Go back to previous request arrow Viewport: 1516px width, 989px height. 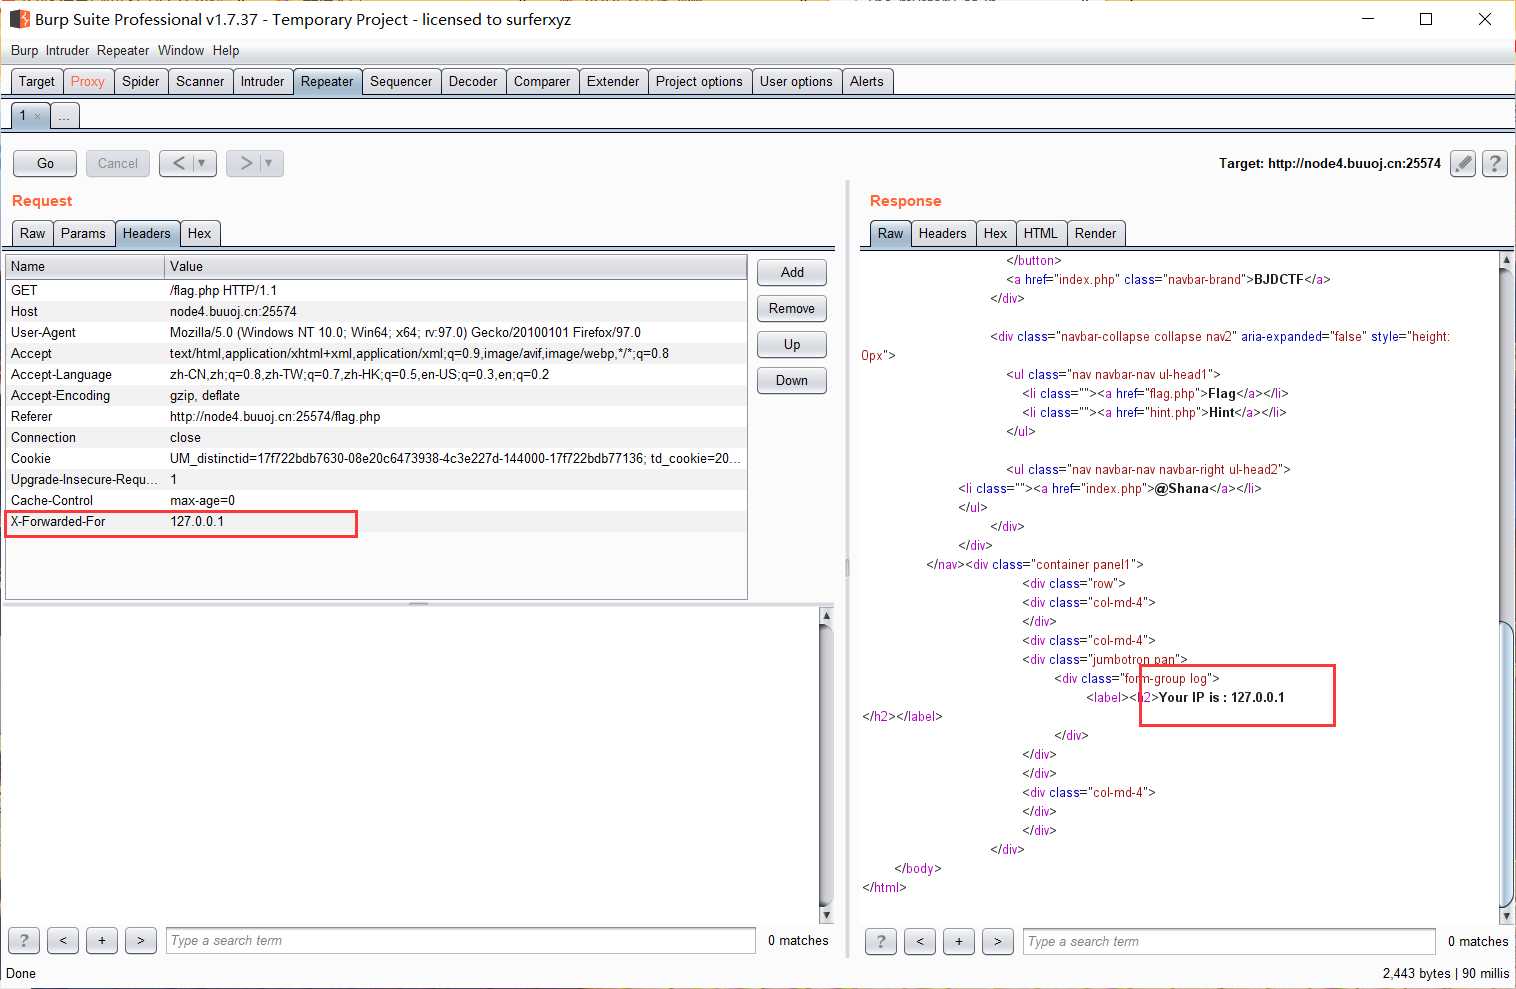point(178,163)
